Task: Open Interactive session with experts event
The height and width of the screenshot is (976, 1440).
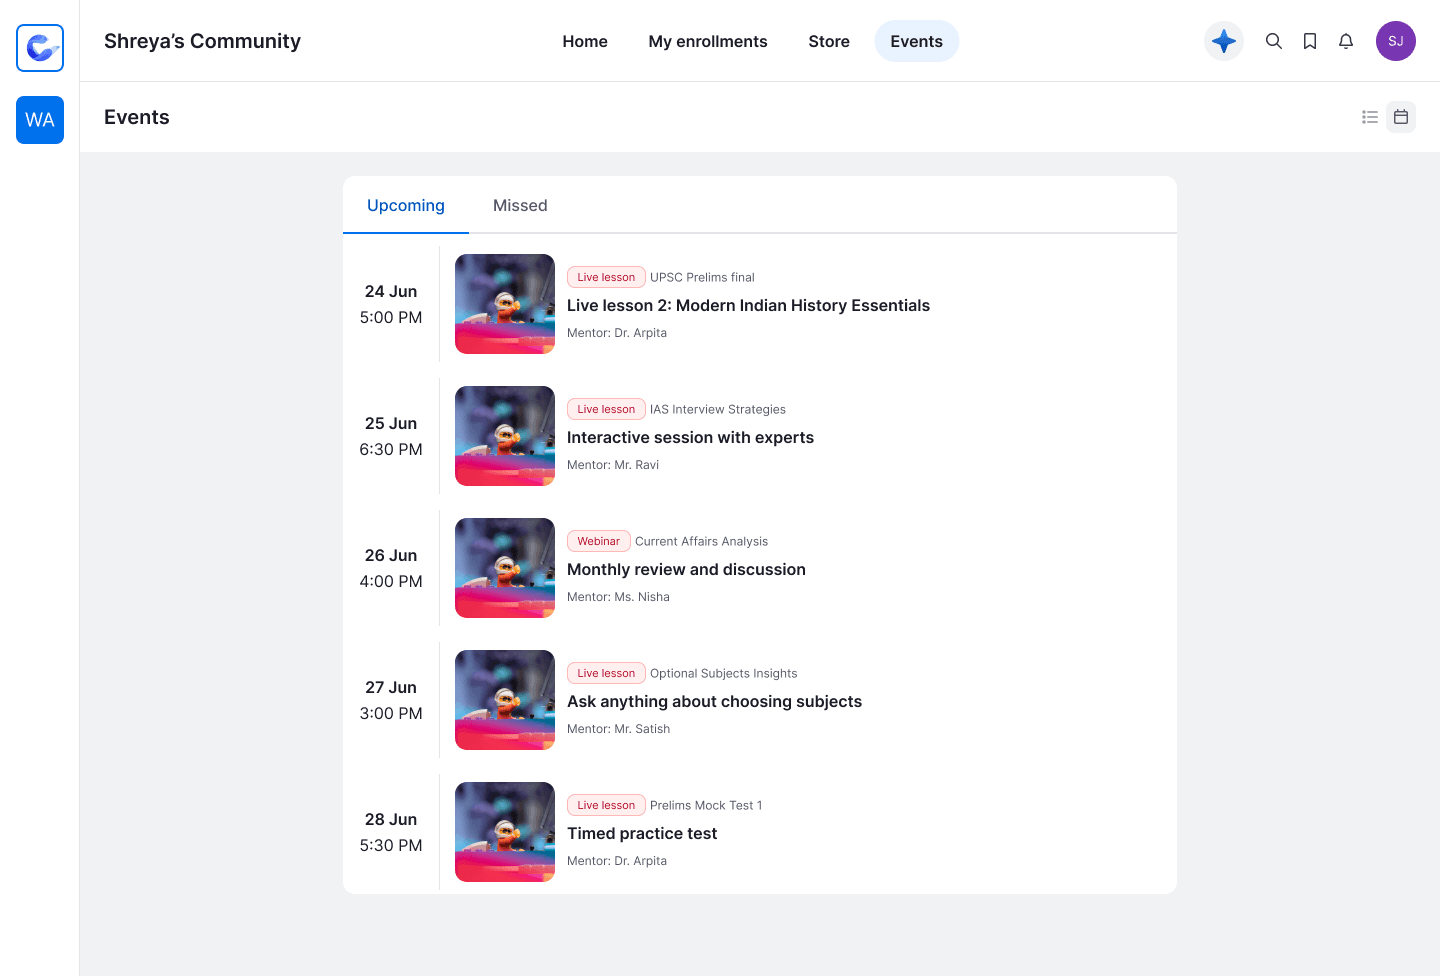Action: [690, 437]
